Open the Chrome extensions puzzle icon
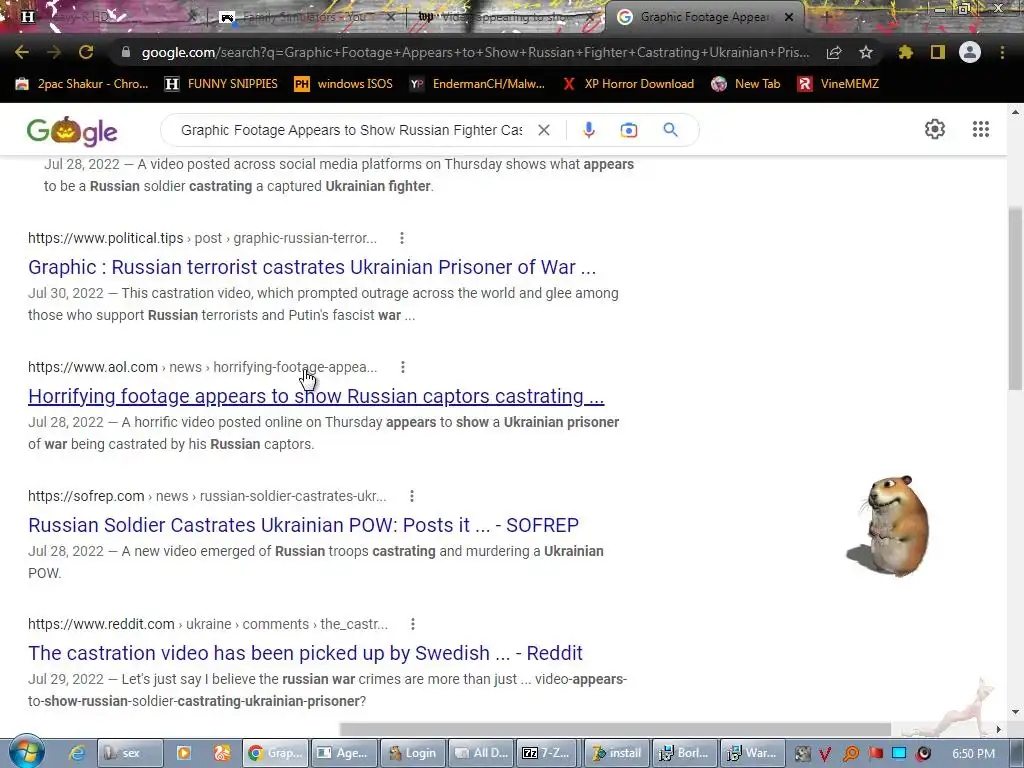 click(905, 52)
